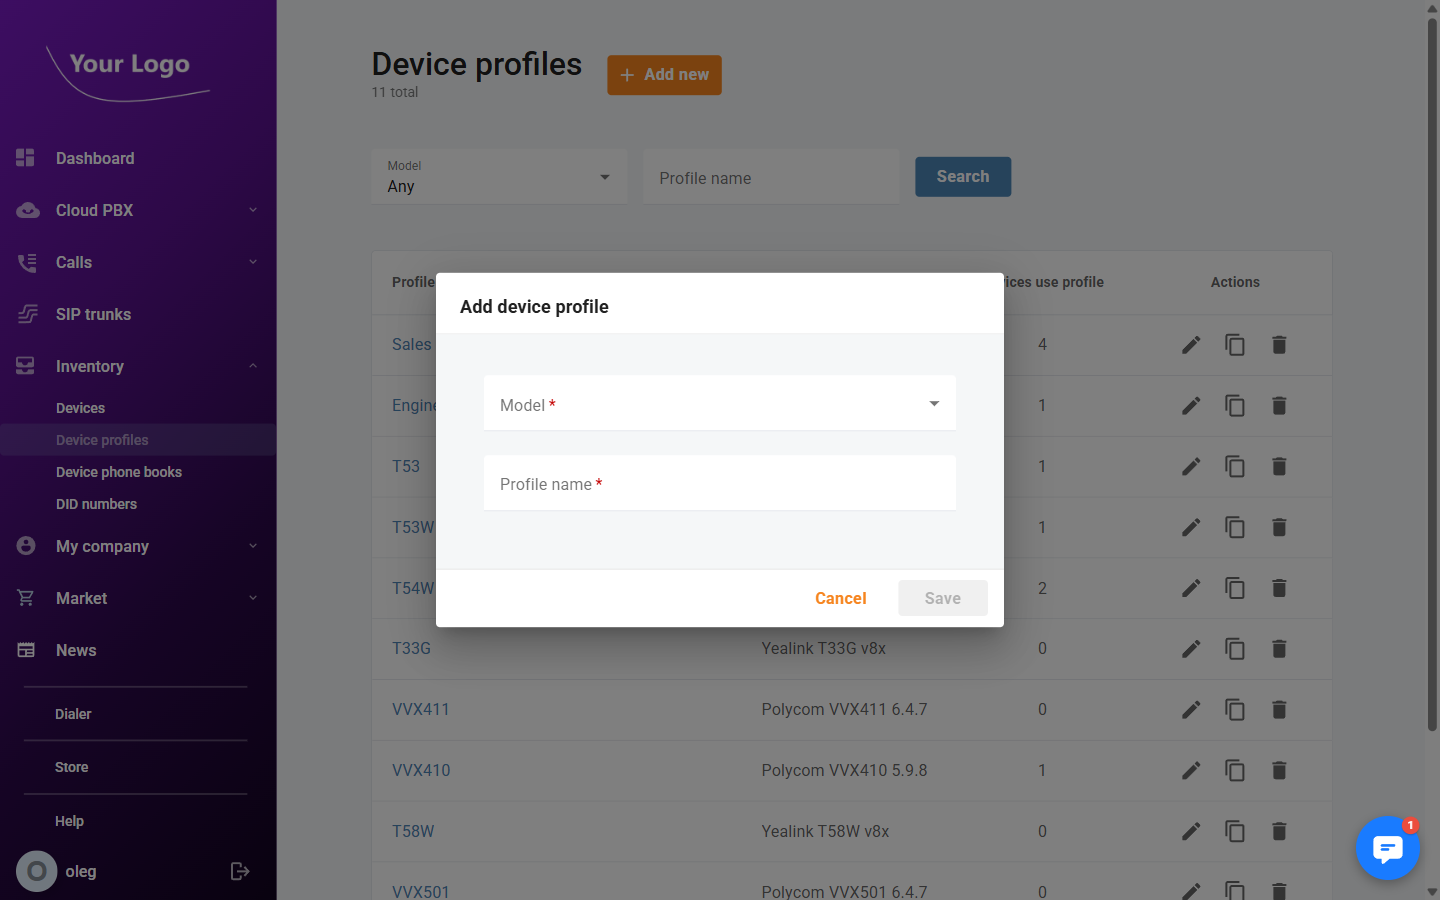Click the Cloud PBX cloud icon
This screenshot has width=1440, height=900.
click(27, 210)
